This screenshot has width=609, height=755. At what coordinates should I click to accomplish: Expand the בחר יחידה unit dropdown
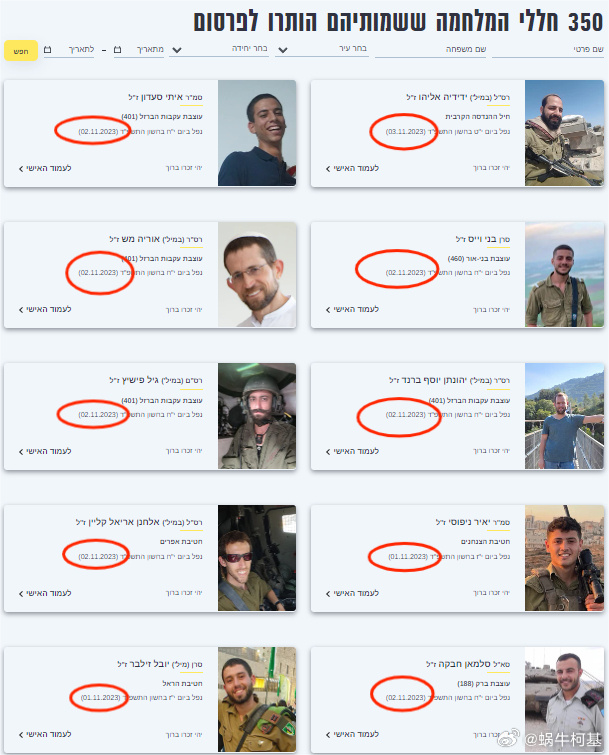click(x=177, y=50)
